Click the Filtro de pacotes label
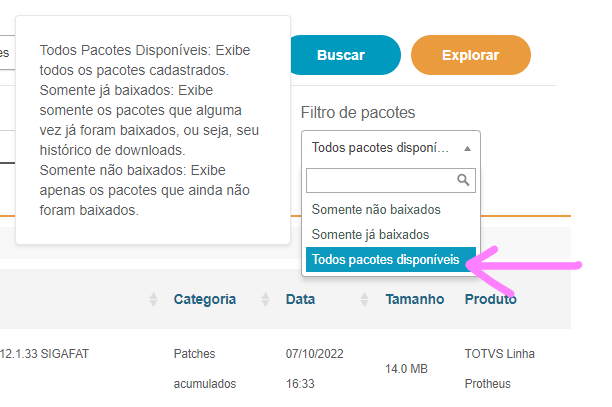Viewport: 612px width, 407px height. 357,112
